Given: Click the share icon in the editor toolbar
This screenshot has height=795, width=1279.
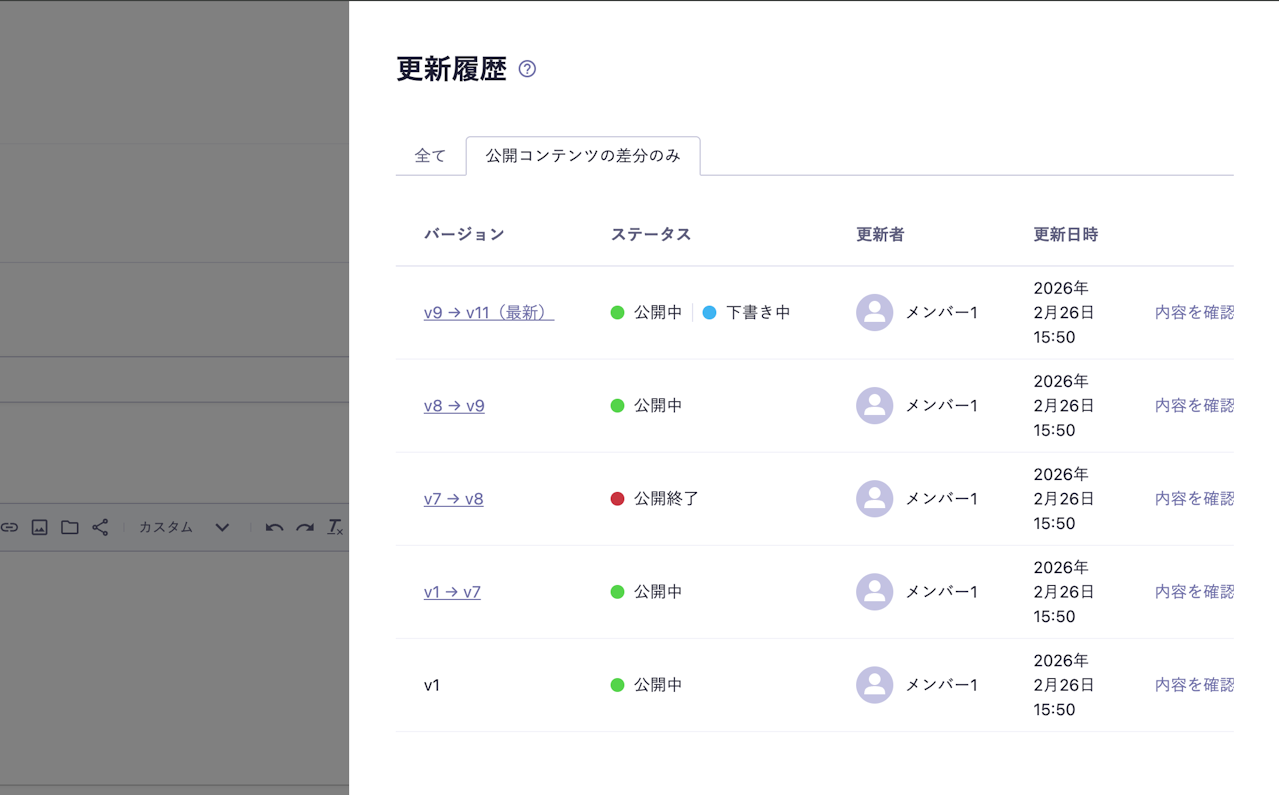Looking at the screenshot, I should point(99,527).
